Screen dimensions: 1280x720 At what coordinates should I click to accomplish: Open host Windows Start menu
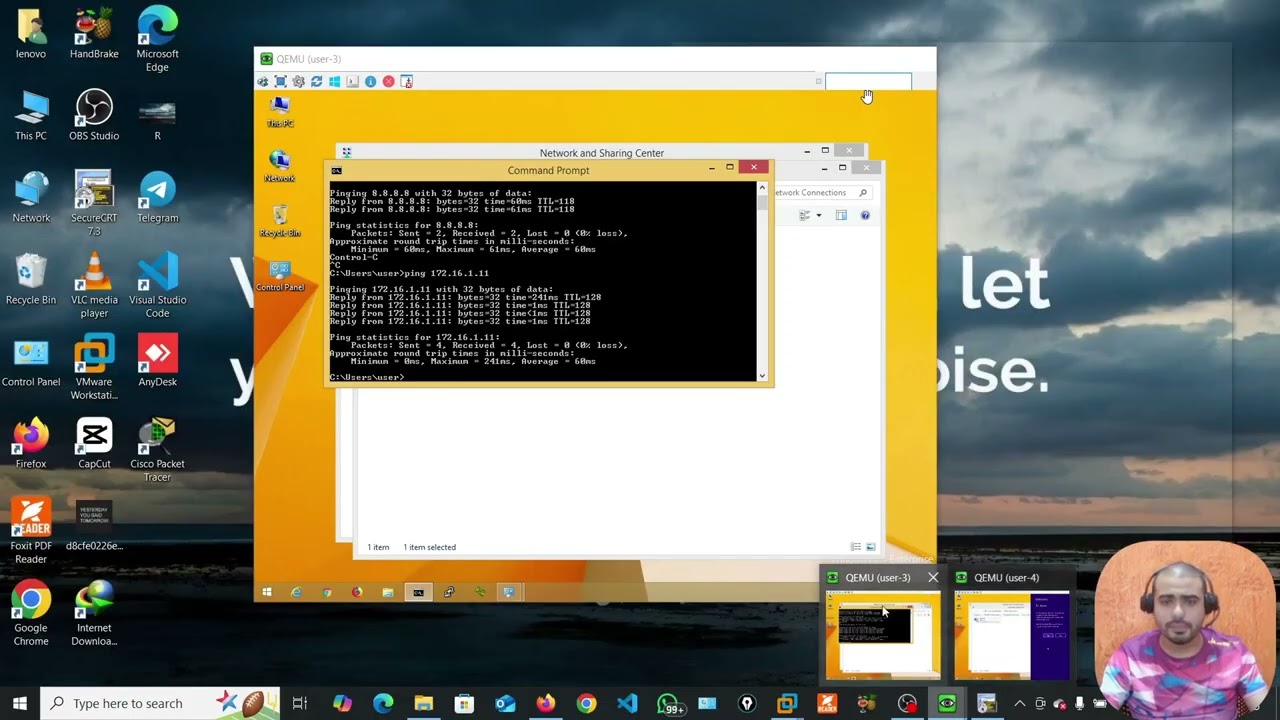[x=20, y=703]
